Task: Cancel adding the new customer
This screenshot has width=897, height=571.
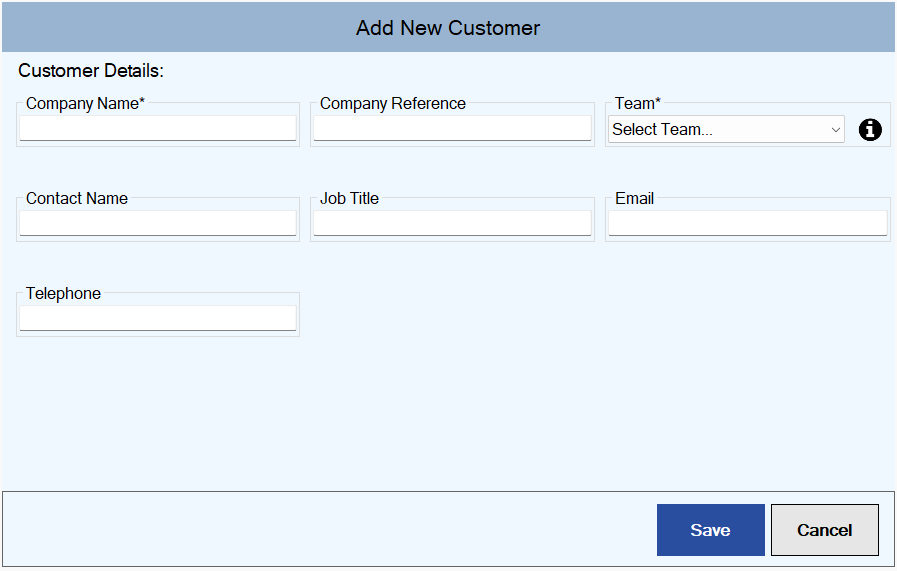Action: point(824,530)
